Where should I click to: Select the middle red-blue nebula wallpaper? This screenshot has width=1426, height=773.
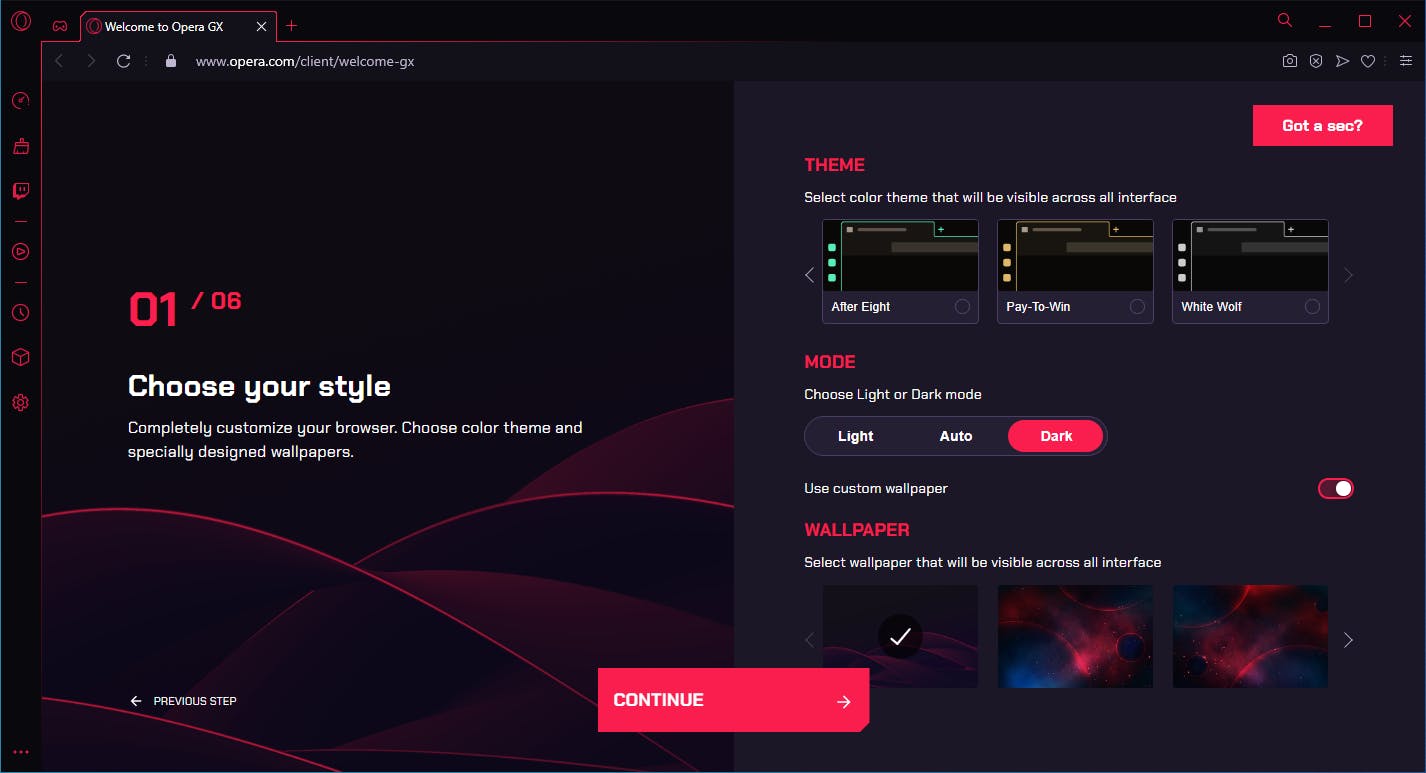1075,636
